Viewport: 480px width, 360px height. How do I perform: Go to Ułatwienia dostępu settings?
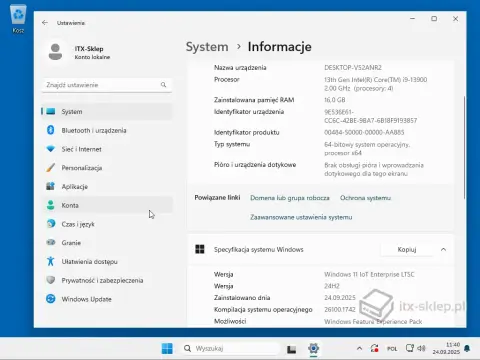[x=107, y=261]
